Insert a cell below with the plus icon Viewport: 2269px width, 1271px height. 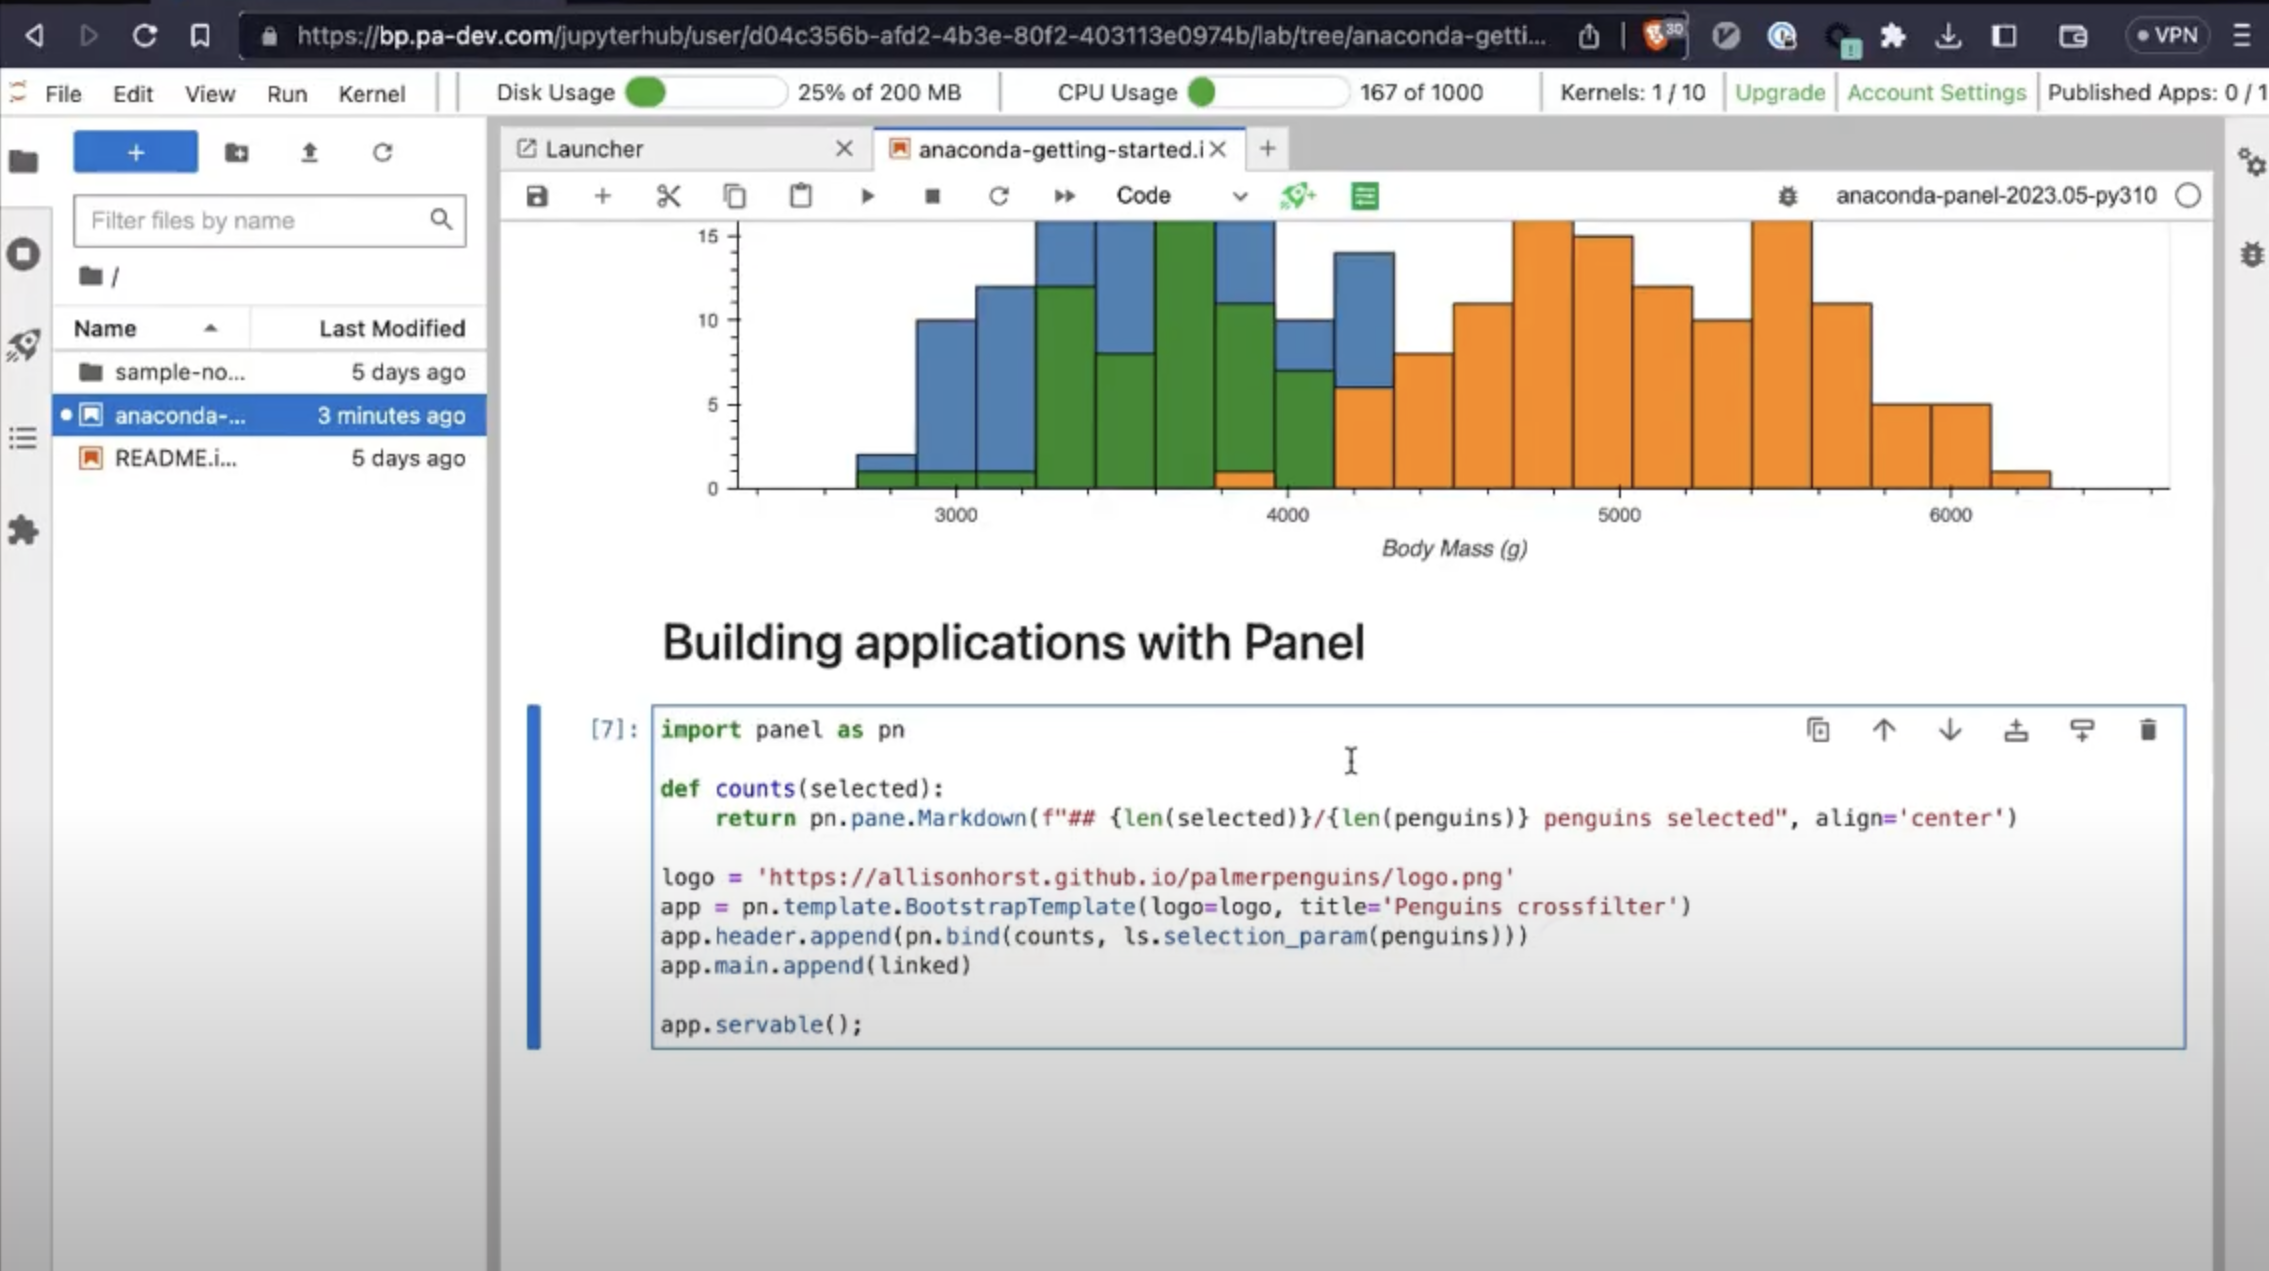pyautogui.click(x=602, y=196)
